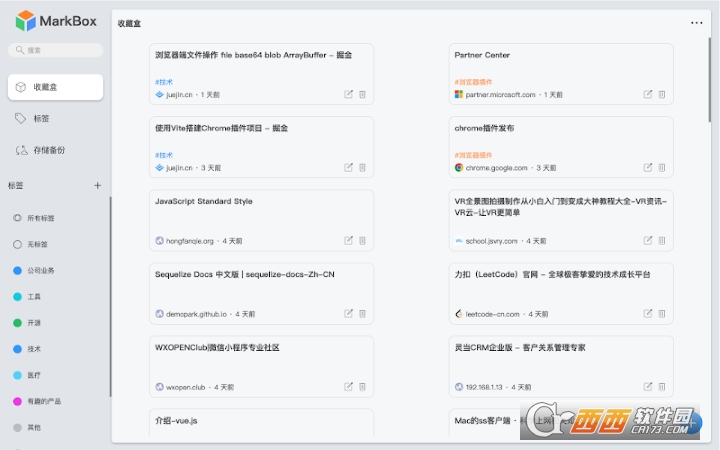The height and width of the screenshot is (450, 720).
Task: Select the 工具 tag
Action: coord(34,297)
